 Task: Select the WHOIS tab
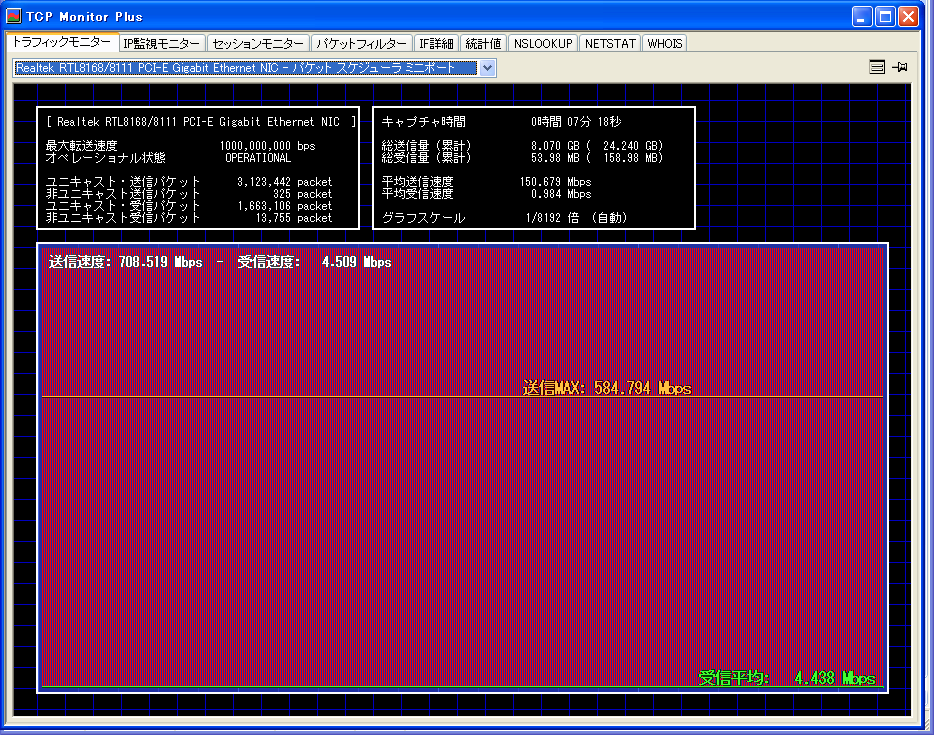click(664, 44)
